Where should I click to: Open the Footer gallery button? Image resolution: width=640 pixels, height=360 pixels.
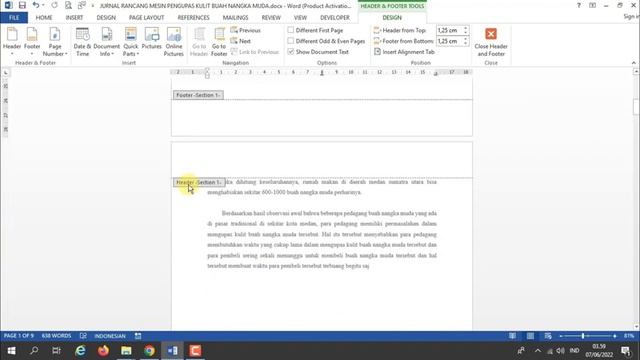point(32,42)
